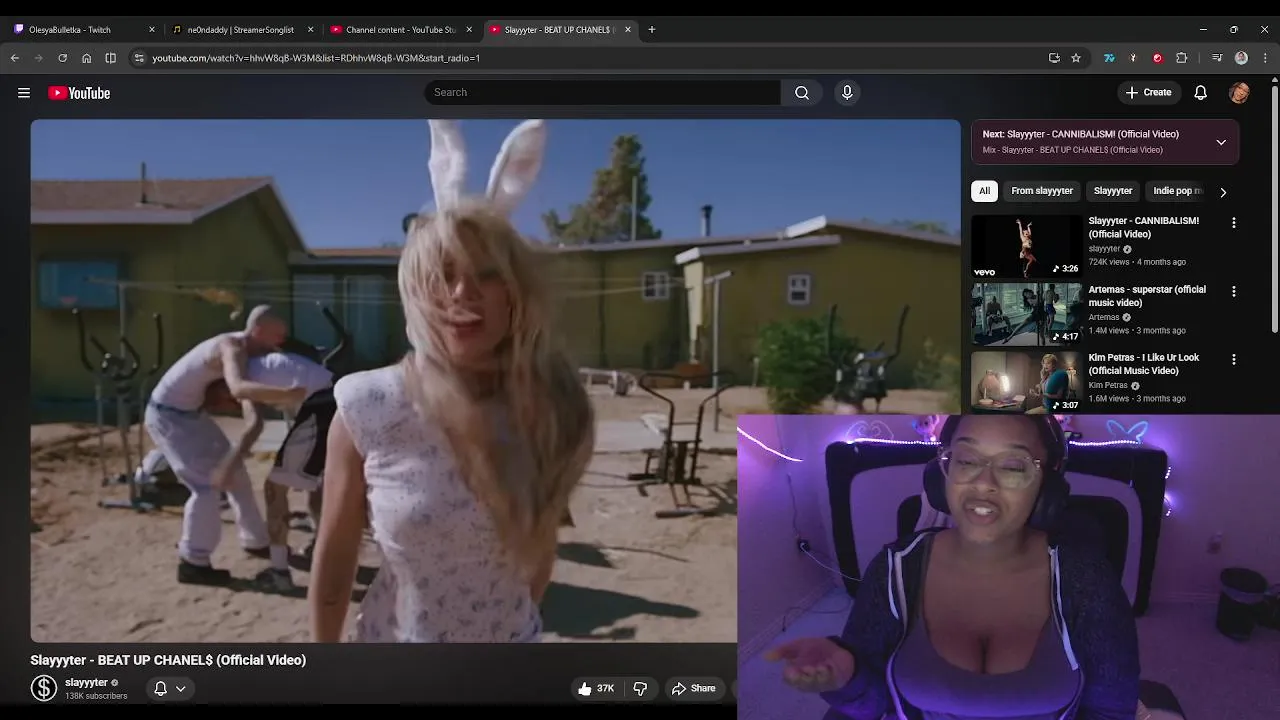Like the video with thumbs up
1280x720 pixels.
tap(597, 688)
